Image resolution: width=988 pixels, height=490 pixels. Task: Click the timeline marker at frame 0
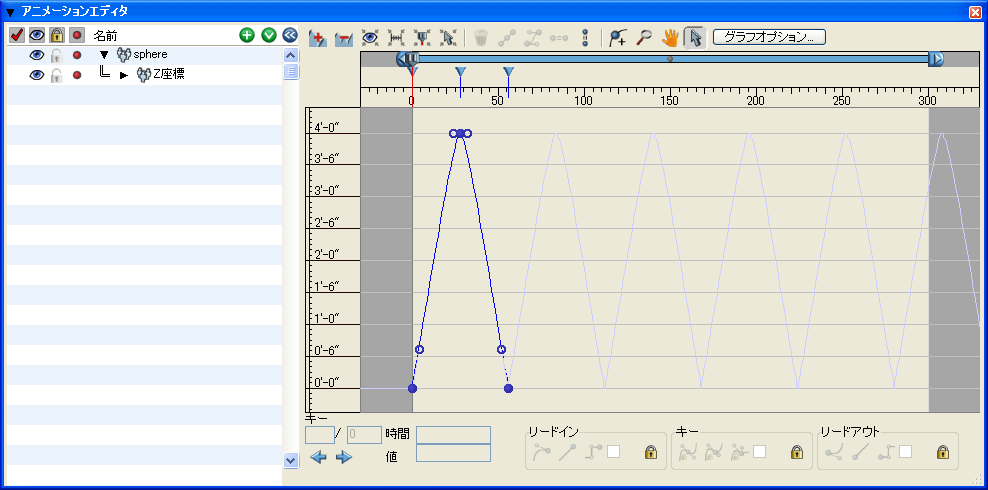click(412, 72)
